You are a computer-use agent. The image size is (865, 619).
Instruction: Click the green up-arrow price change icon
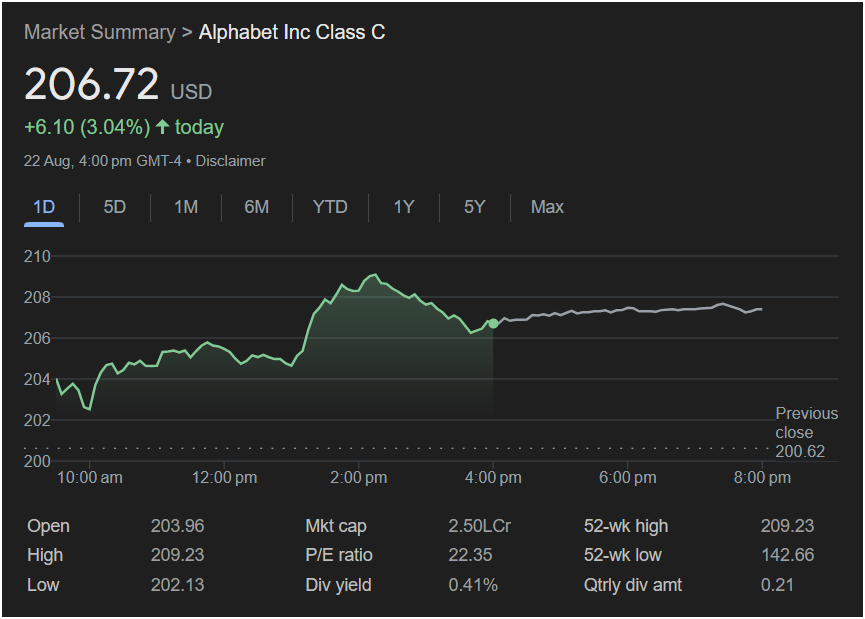162,127
